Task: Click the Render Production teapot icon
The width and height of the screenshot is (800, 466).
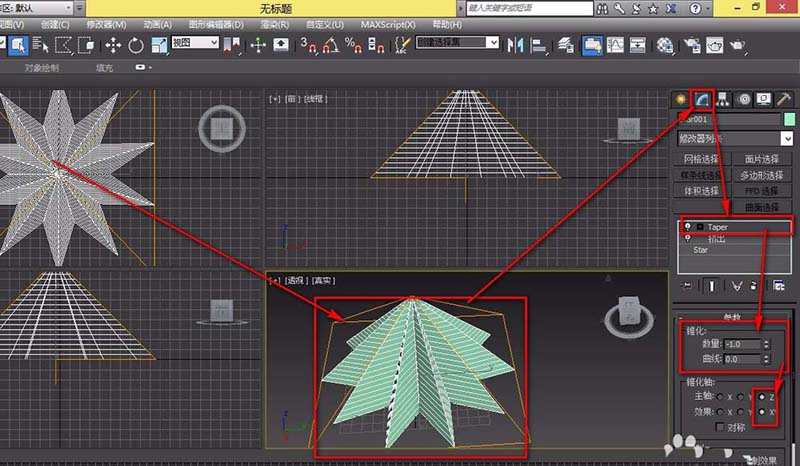Action: [737, 45]
